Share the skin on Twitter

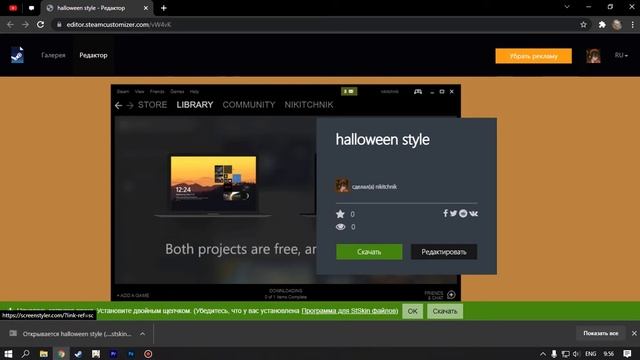pyautogui.click(x=453, y=213)
